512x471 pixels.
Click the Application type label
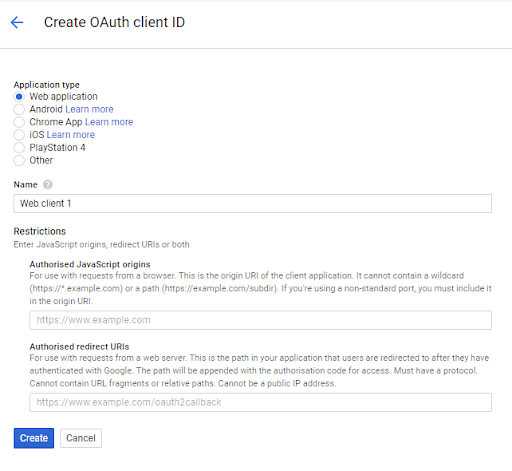46,85
